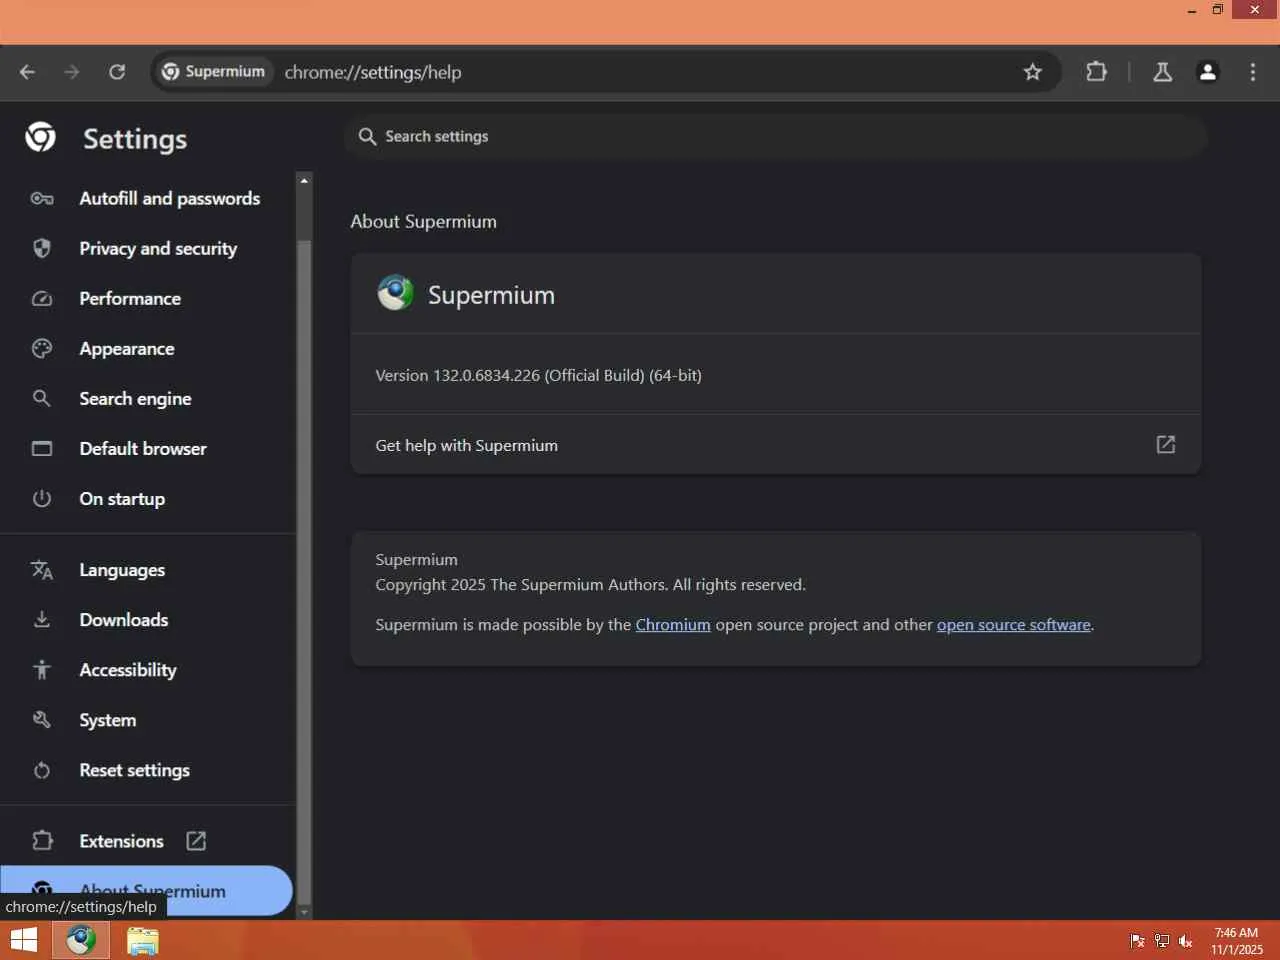The image size is (1280, 960).
Task: Click the window icon for Default browser
Action: [x=42, y=448]
